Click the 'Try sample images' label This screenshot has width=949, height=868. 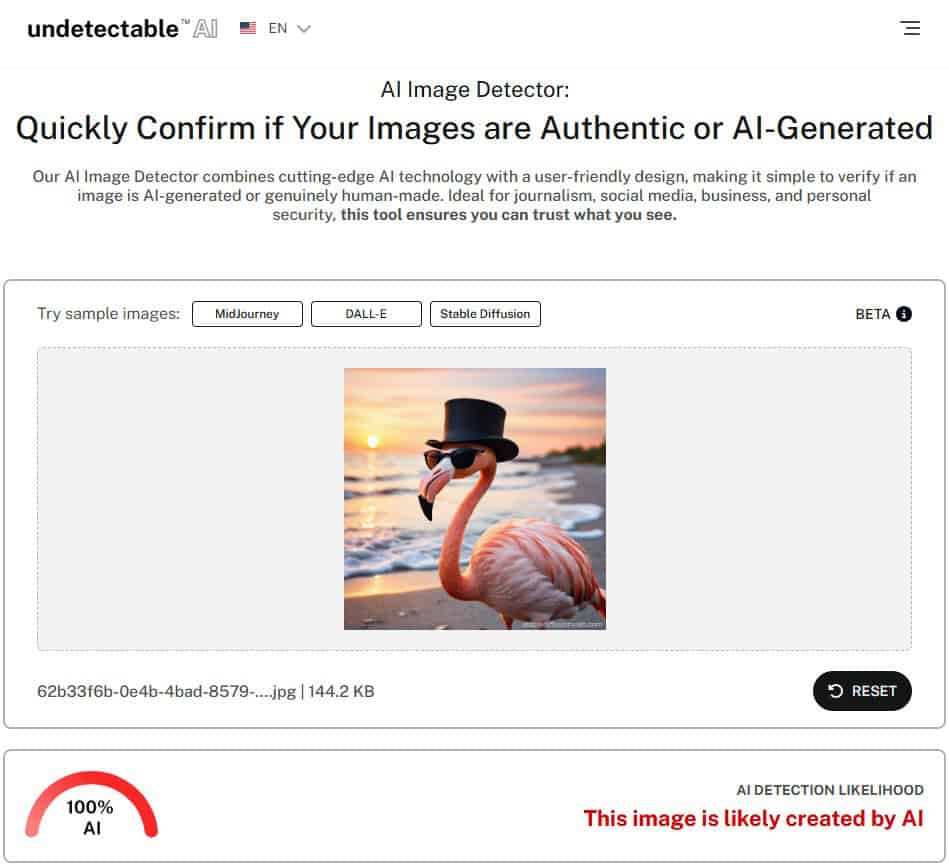108,314
